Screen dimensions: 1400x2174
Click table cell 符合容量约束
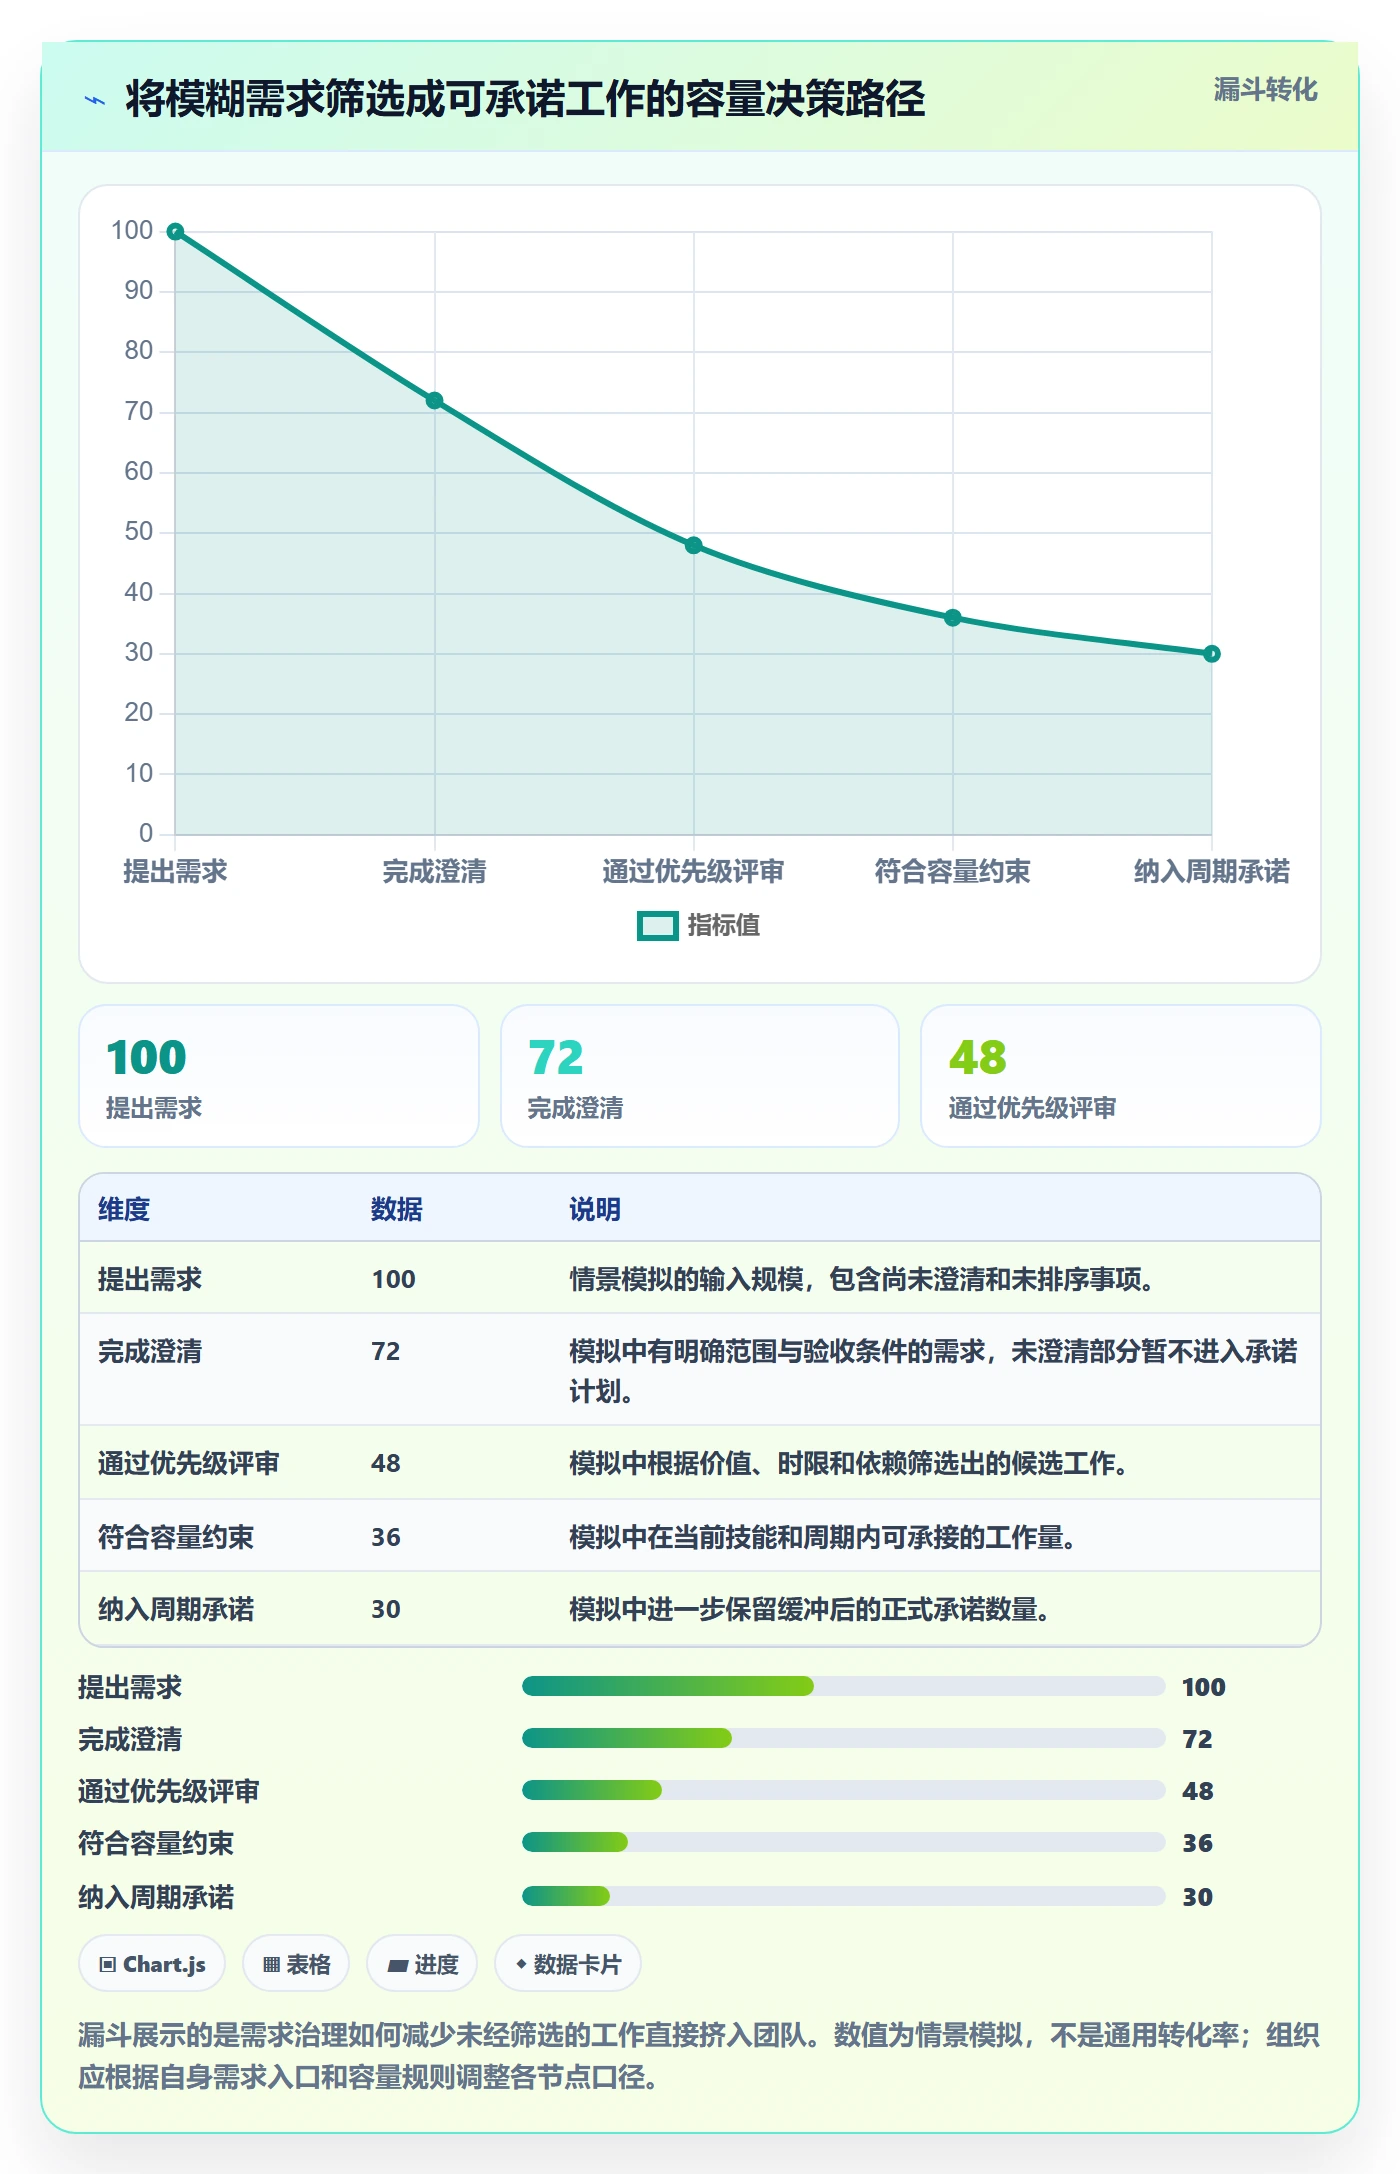(x=176, y=1537)
